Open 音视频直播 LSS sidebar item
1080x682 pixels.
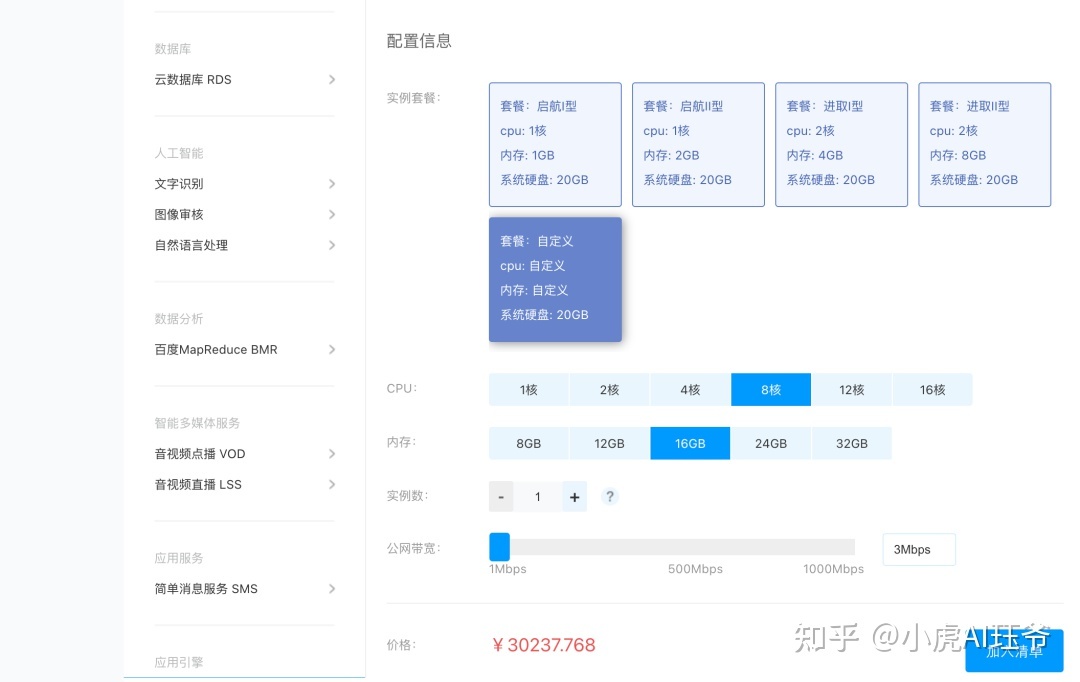(198, 484)
